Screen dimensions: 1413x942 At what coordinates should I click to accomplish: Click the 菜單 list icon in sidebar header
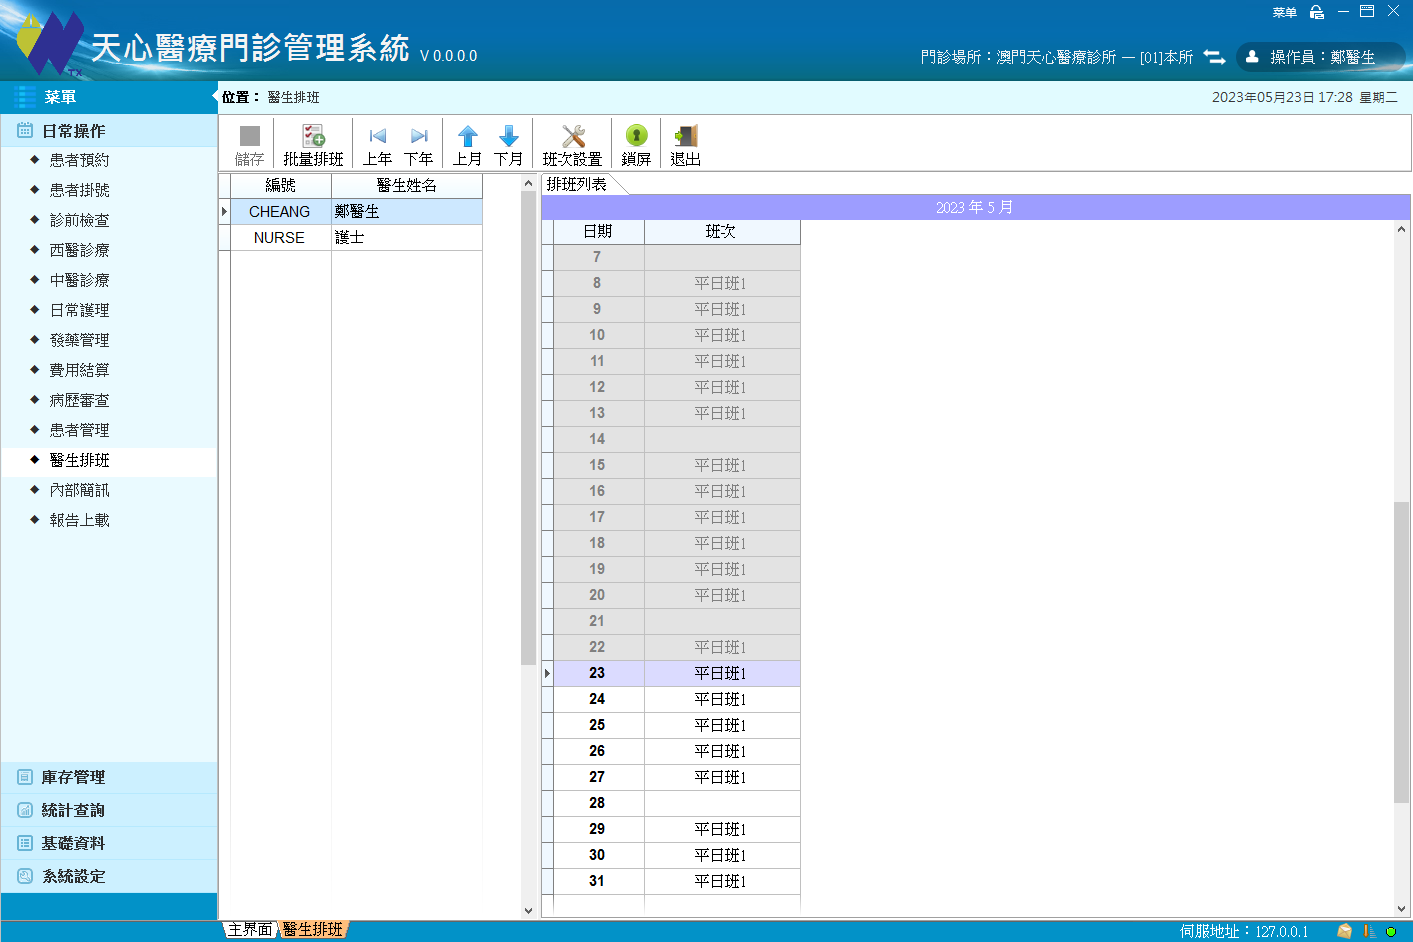25,97
